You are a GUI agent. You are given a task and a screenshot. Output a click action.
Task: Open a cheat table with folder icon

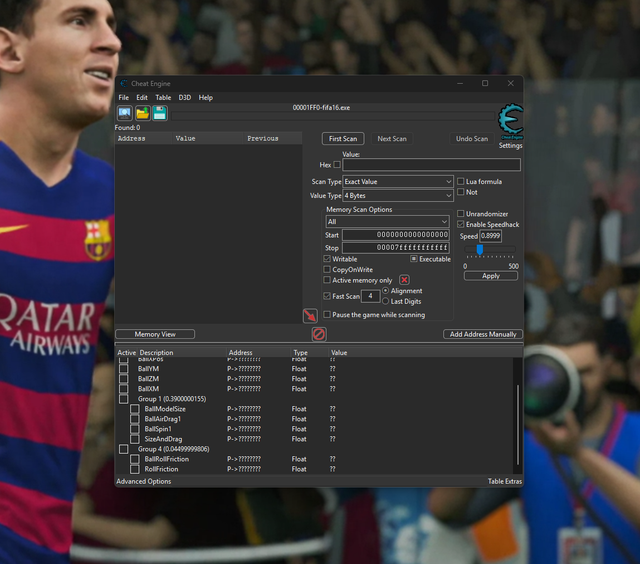[142, 114]
